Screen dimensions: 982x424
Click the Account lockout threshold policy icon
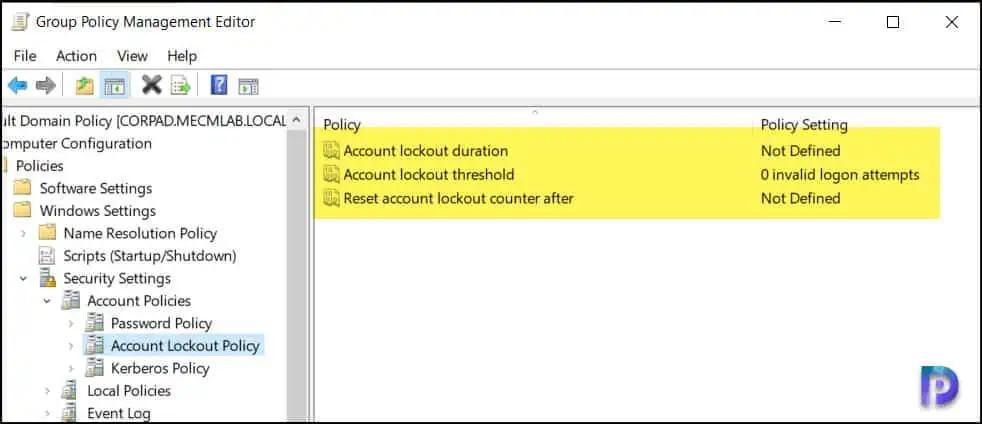[331, 175]
